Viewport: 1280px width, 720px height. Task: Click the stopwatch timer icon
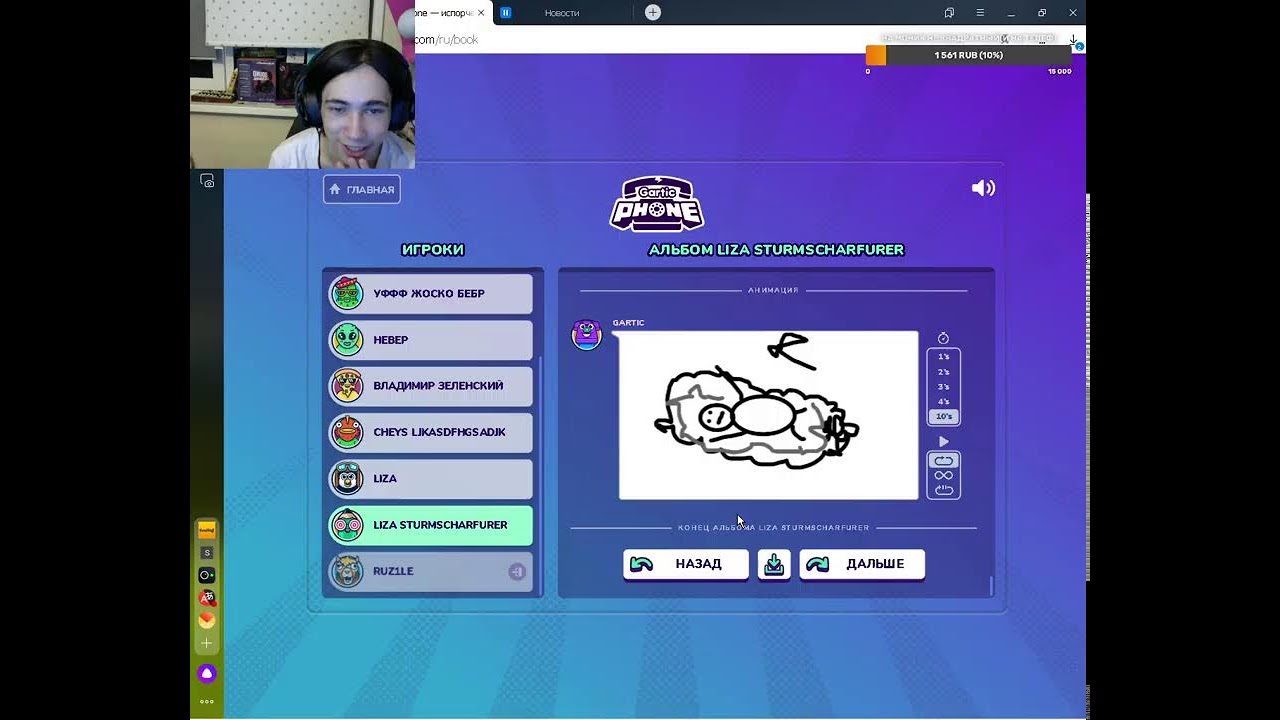[x=943, y=338]
